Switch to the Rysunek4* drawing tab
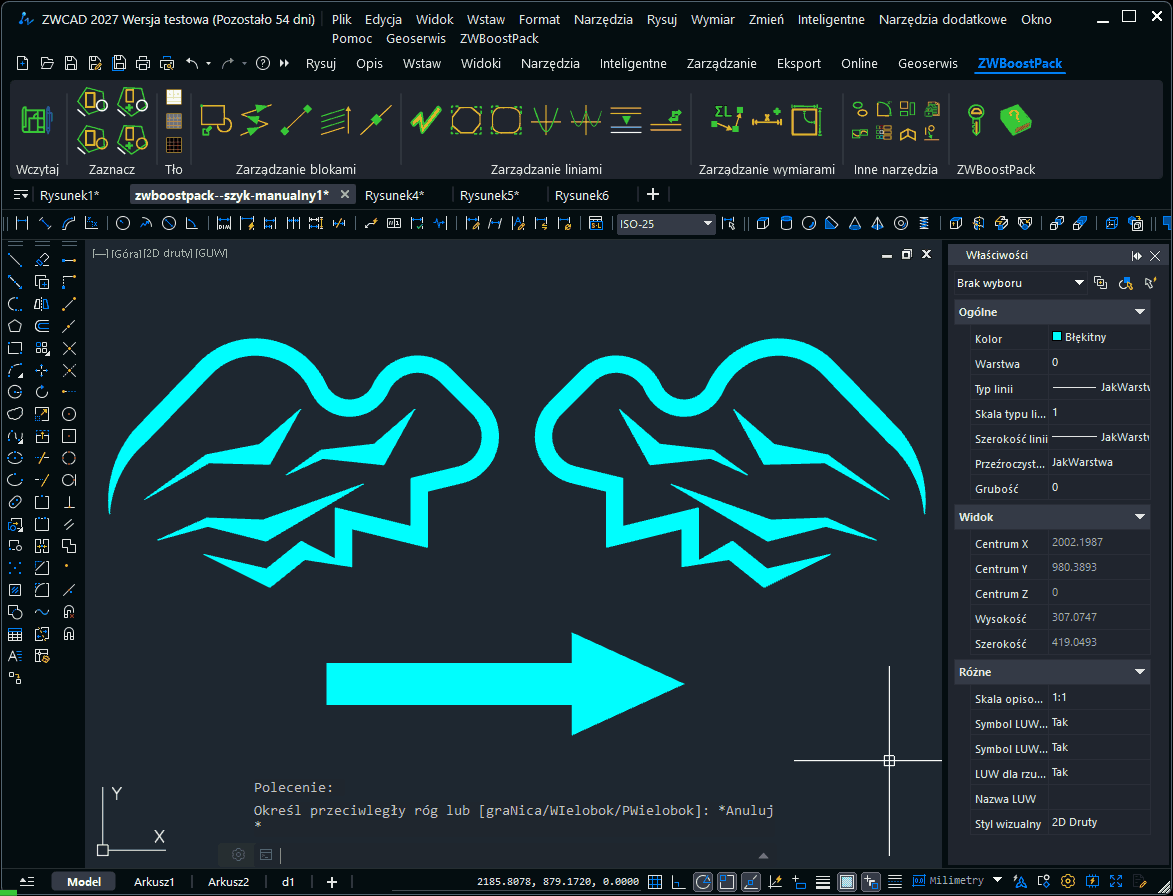This screenshot has height=896, width=1173. pyautogui.click(x=394, y=195)
